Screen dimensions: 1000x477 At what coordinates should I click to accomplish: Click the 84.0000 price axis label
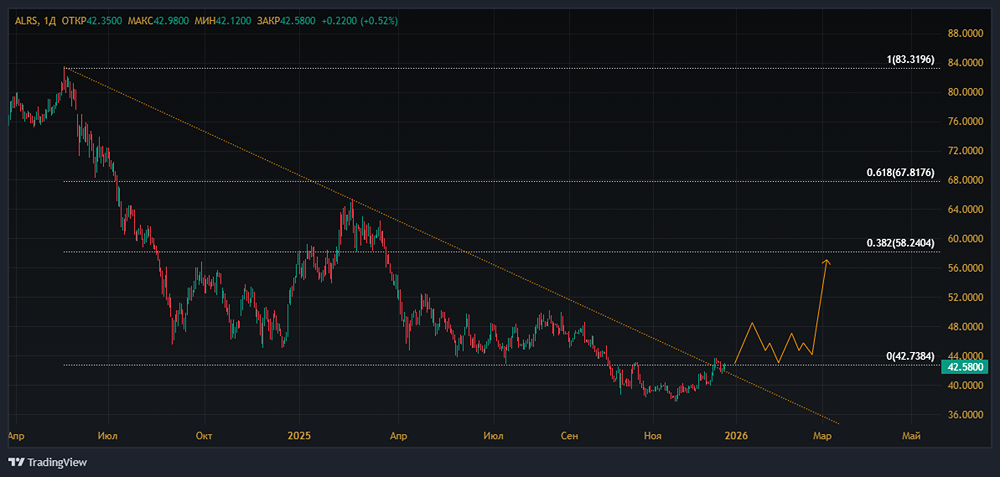(964, 62)
